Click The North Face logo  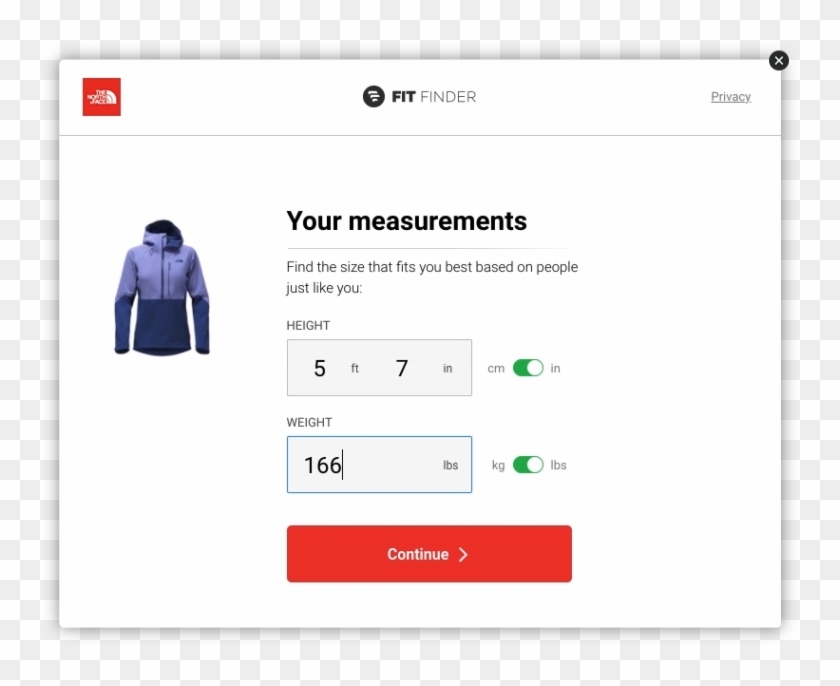pos(102,97)
